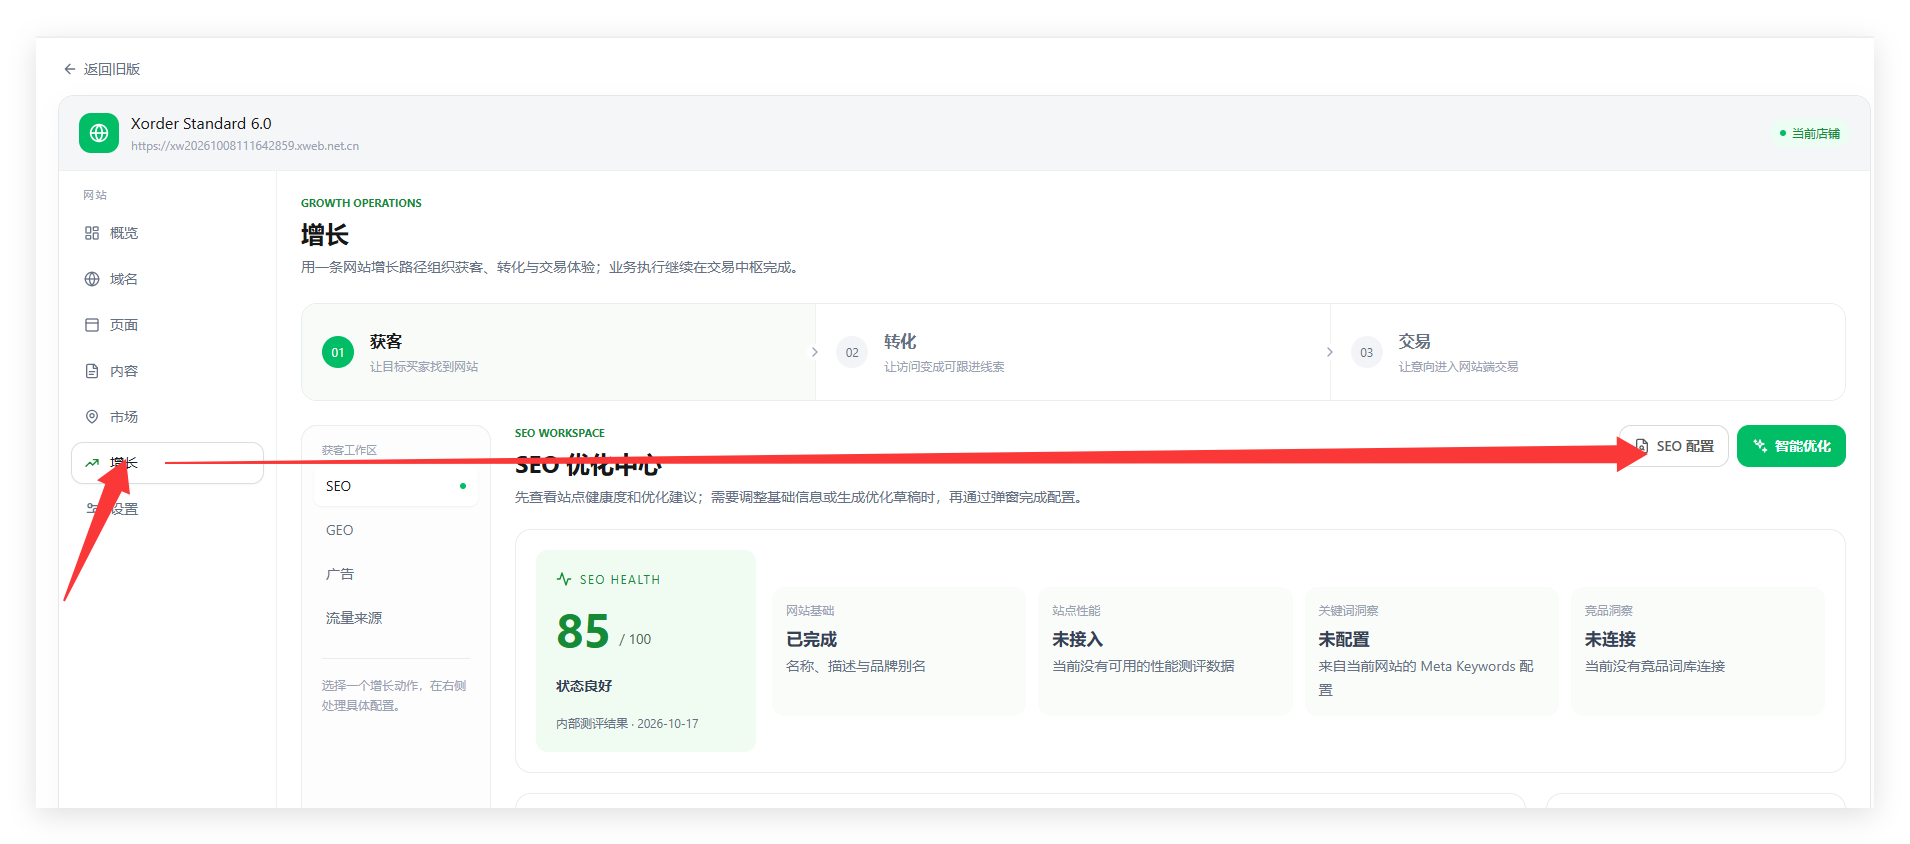Click the 获客工作区 section label

(x=349, y=450)
